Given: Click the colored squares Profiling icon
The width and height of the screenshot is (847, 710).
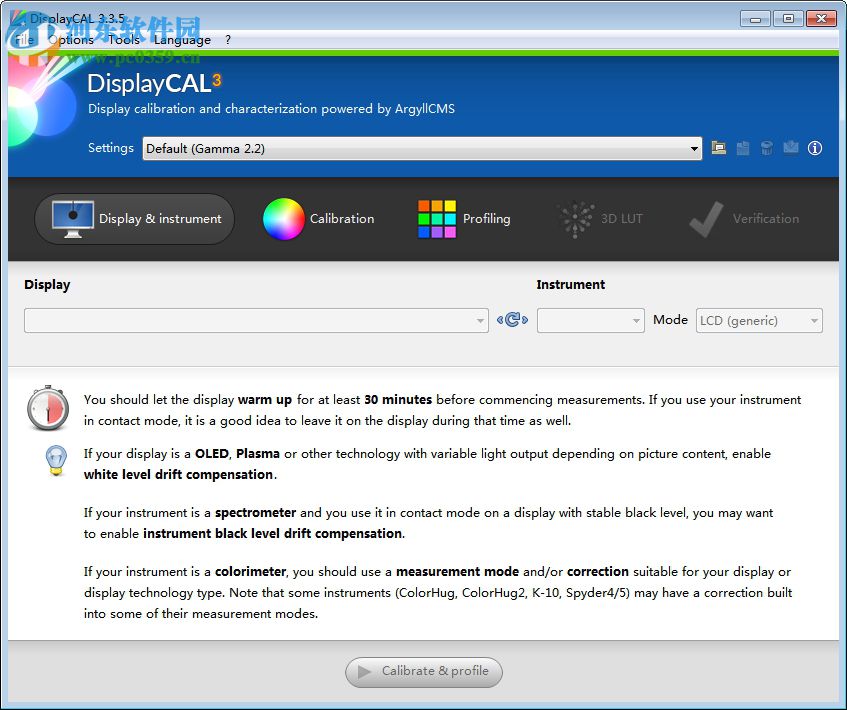Looking at the screenshot, I should coord(437,219).
